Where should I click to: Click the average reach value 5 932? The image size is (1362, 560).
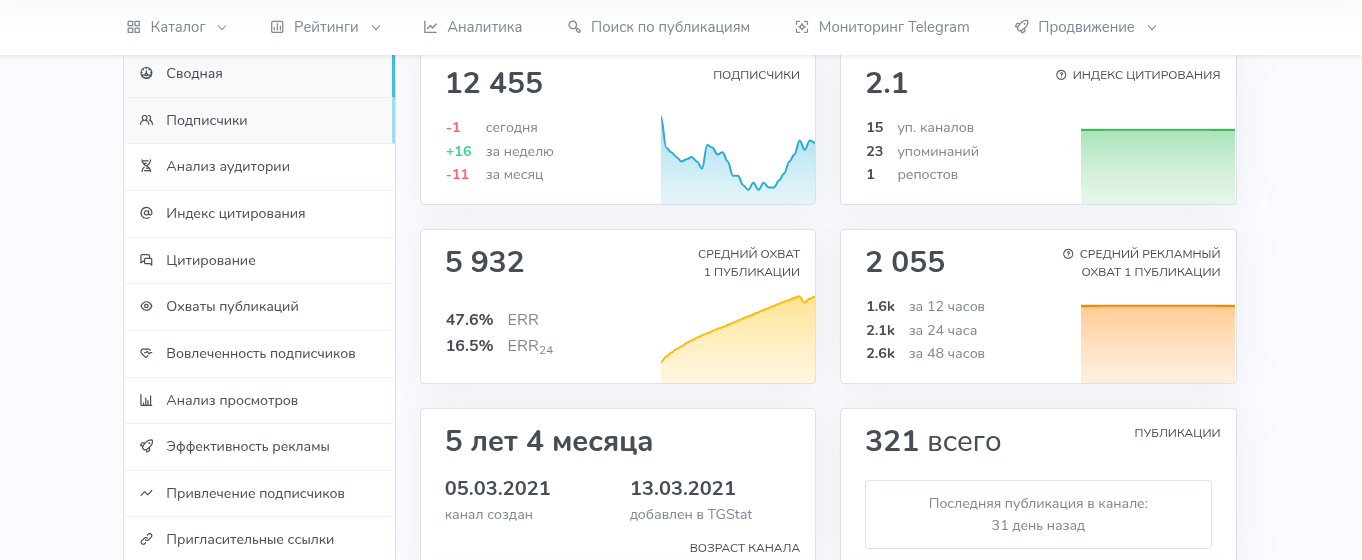485,262
